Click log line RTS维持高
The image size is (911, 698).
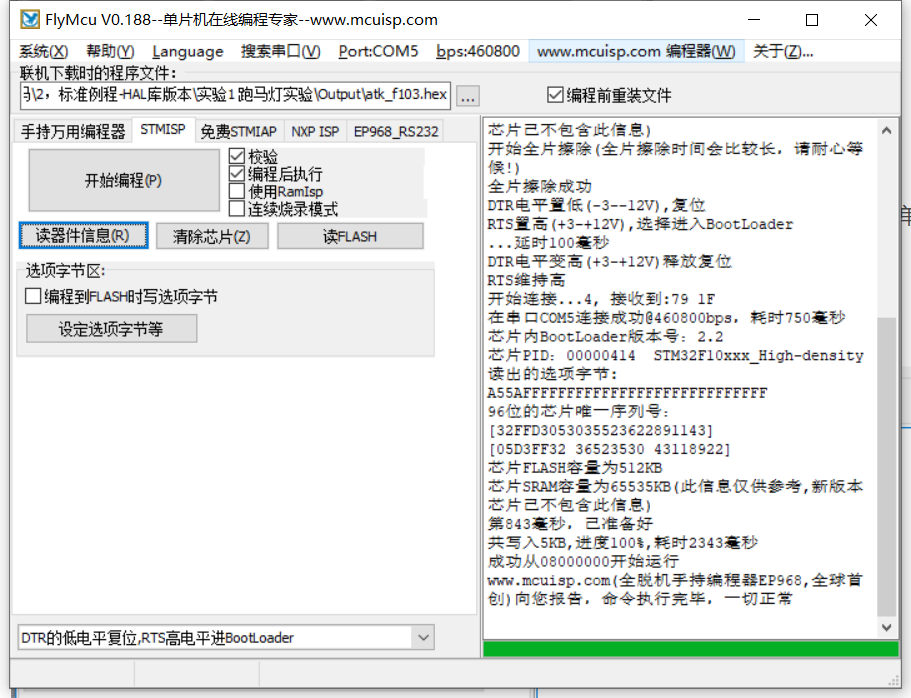(x=526, y=280)
